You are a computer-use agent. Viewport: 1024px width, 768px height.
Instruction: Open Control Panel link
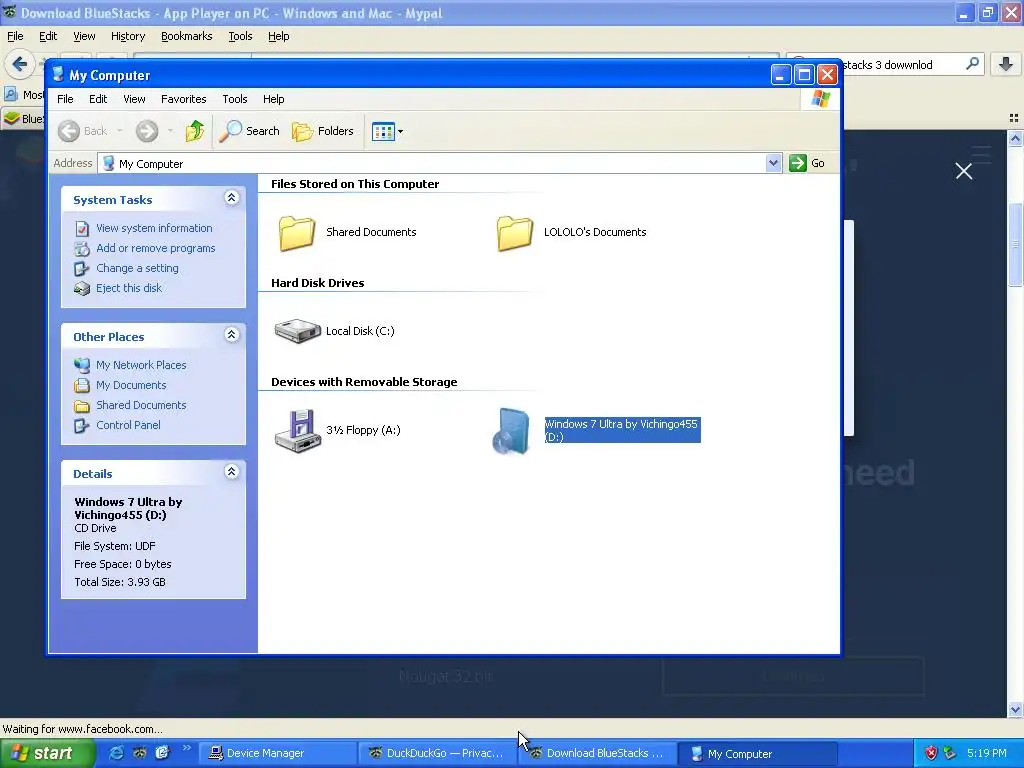[128, 425]
